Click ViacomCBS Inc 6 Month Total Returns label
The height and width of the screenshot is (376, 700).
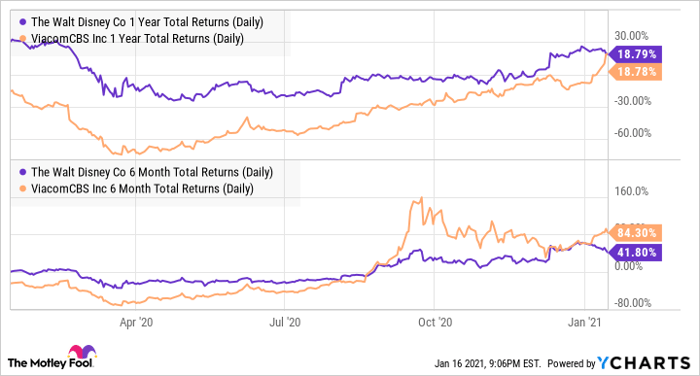click(x=142, y=189)
